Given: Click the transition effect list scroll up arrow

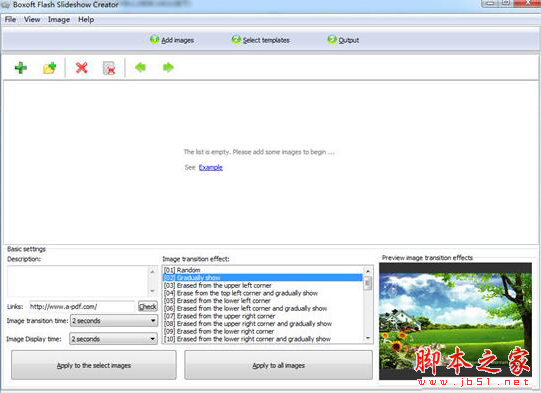Looking at the screenshot, I should pyautogui.click(x=368, y=271).
